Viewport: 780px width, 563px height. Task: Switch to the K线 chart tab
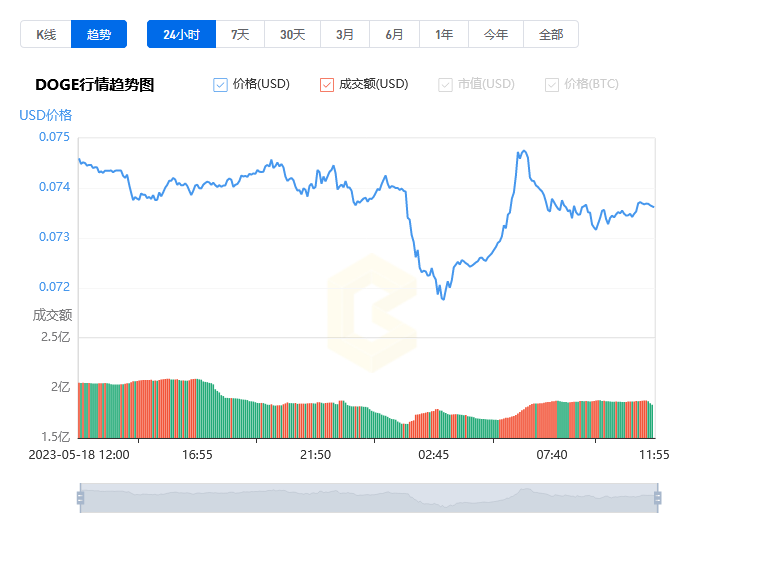click(46, 34)
